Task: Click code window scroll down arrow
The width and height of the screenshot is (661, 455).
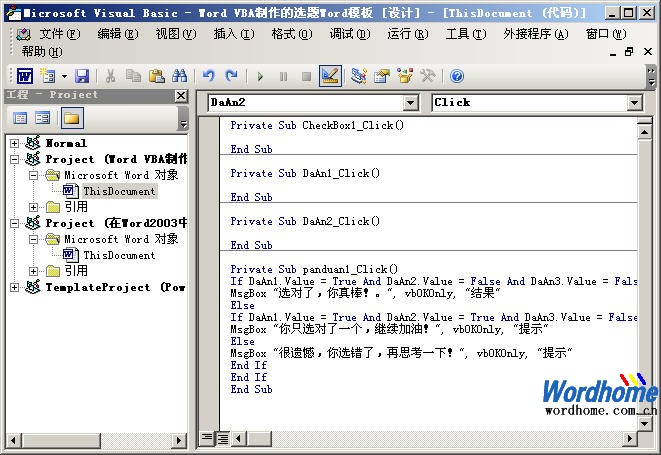Action: [644, 423]
